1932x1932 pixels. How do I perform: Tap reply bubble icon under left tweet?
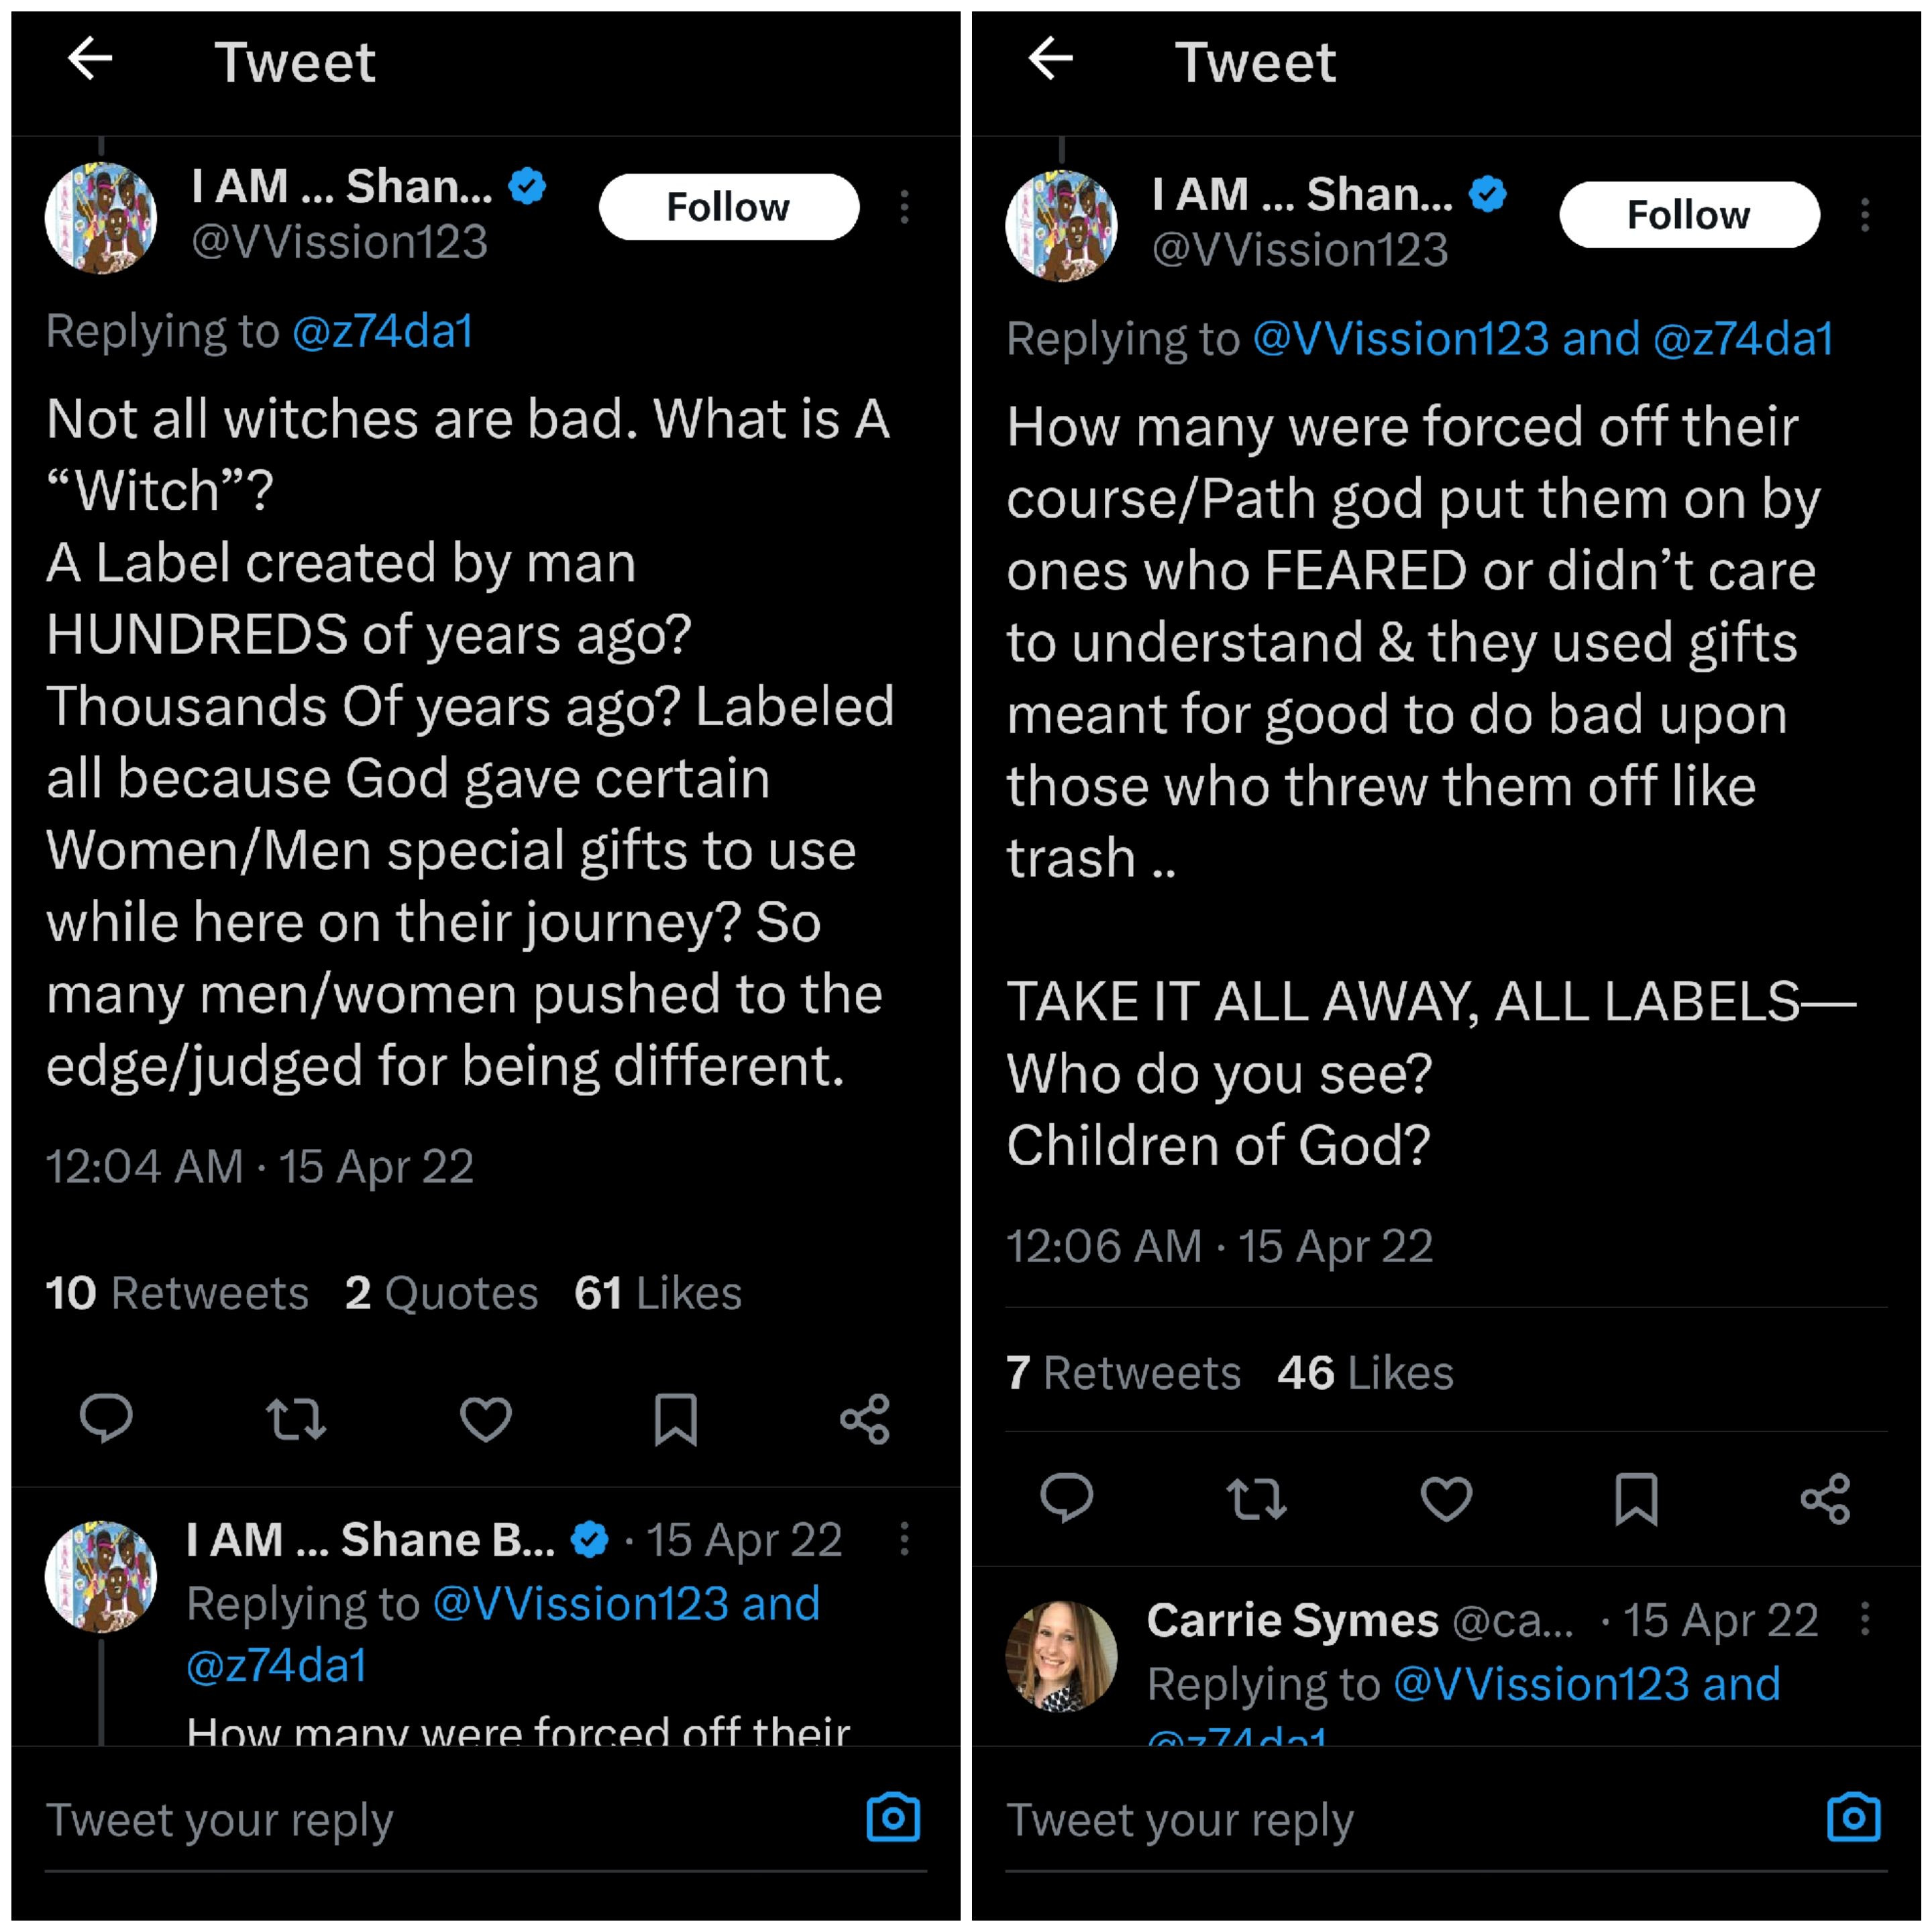pyautogui.click(x=106, y=1418)
